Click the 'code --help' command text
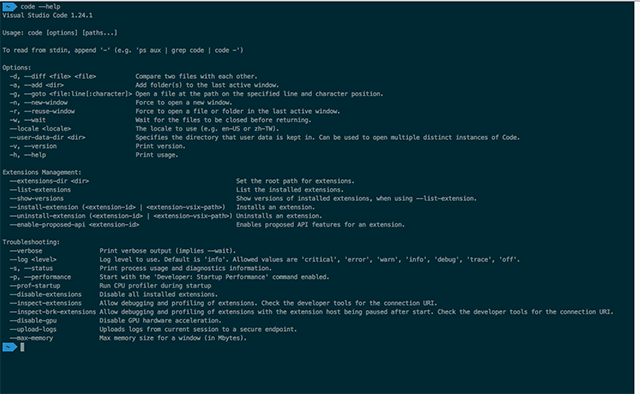This screenshot has width=640, height=394. (40, 7)
